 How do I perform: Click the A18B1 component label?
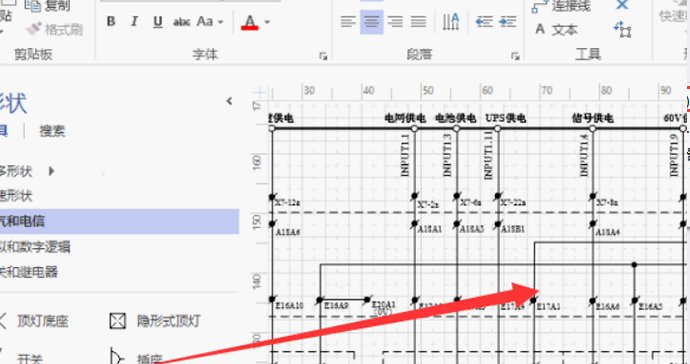pos(513,229)
